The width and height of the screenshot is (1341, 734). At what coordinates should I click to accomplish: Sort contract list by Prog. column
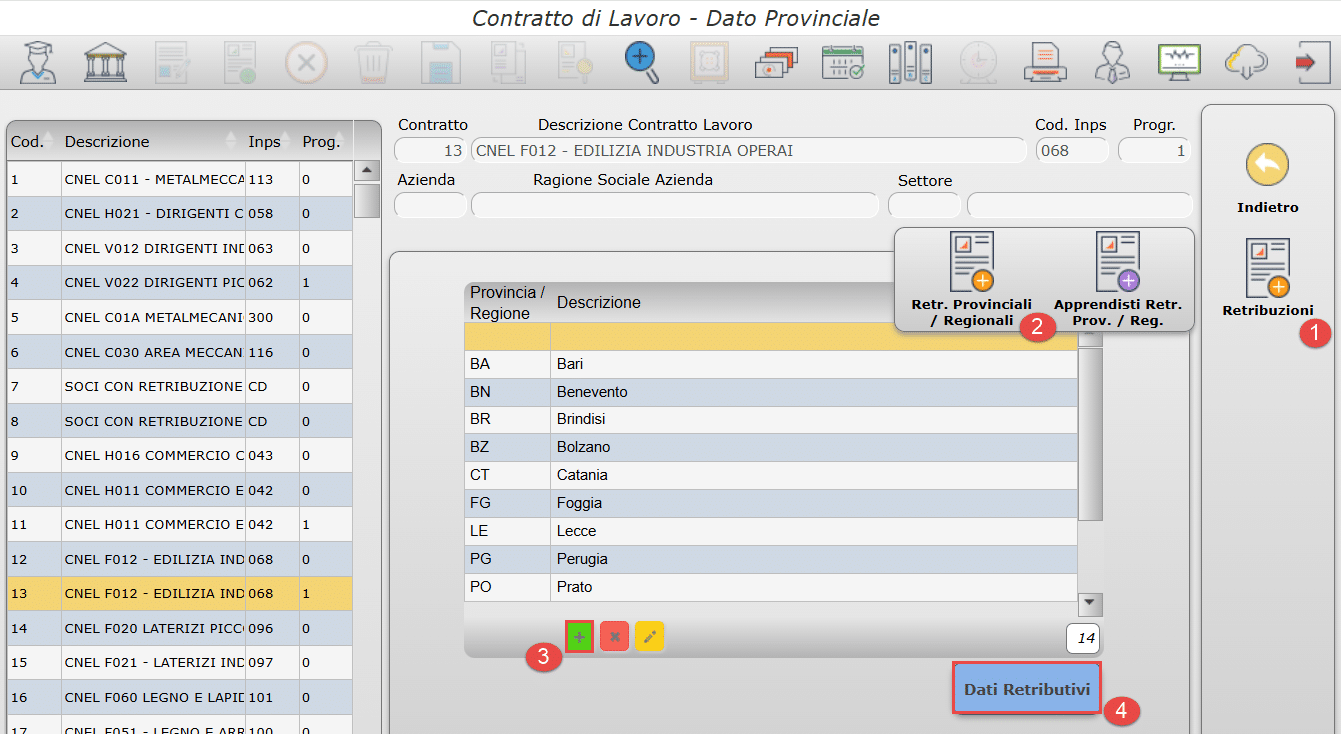326,142
